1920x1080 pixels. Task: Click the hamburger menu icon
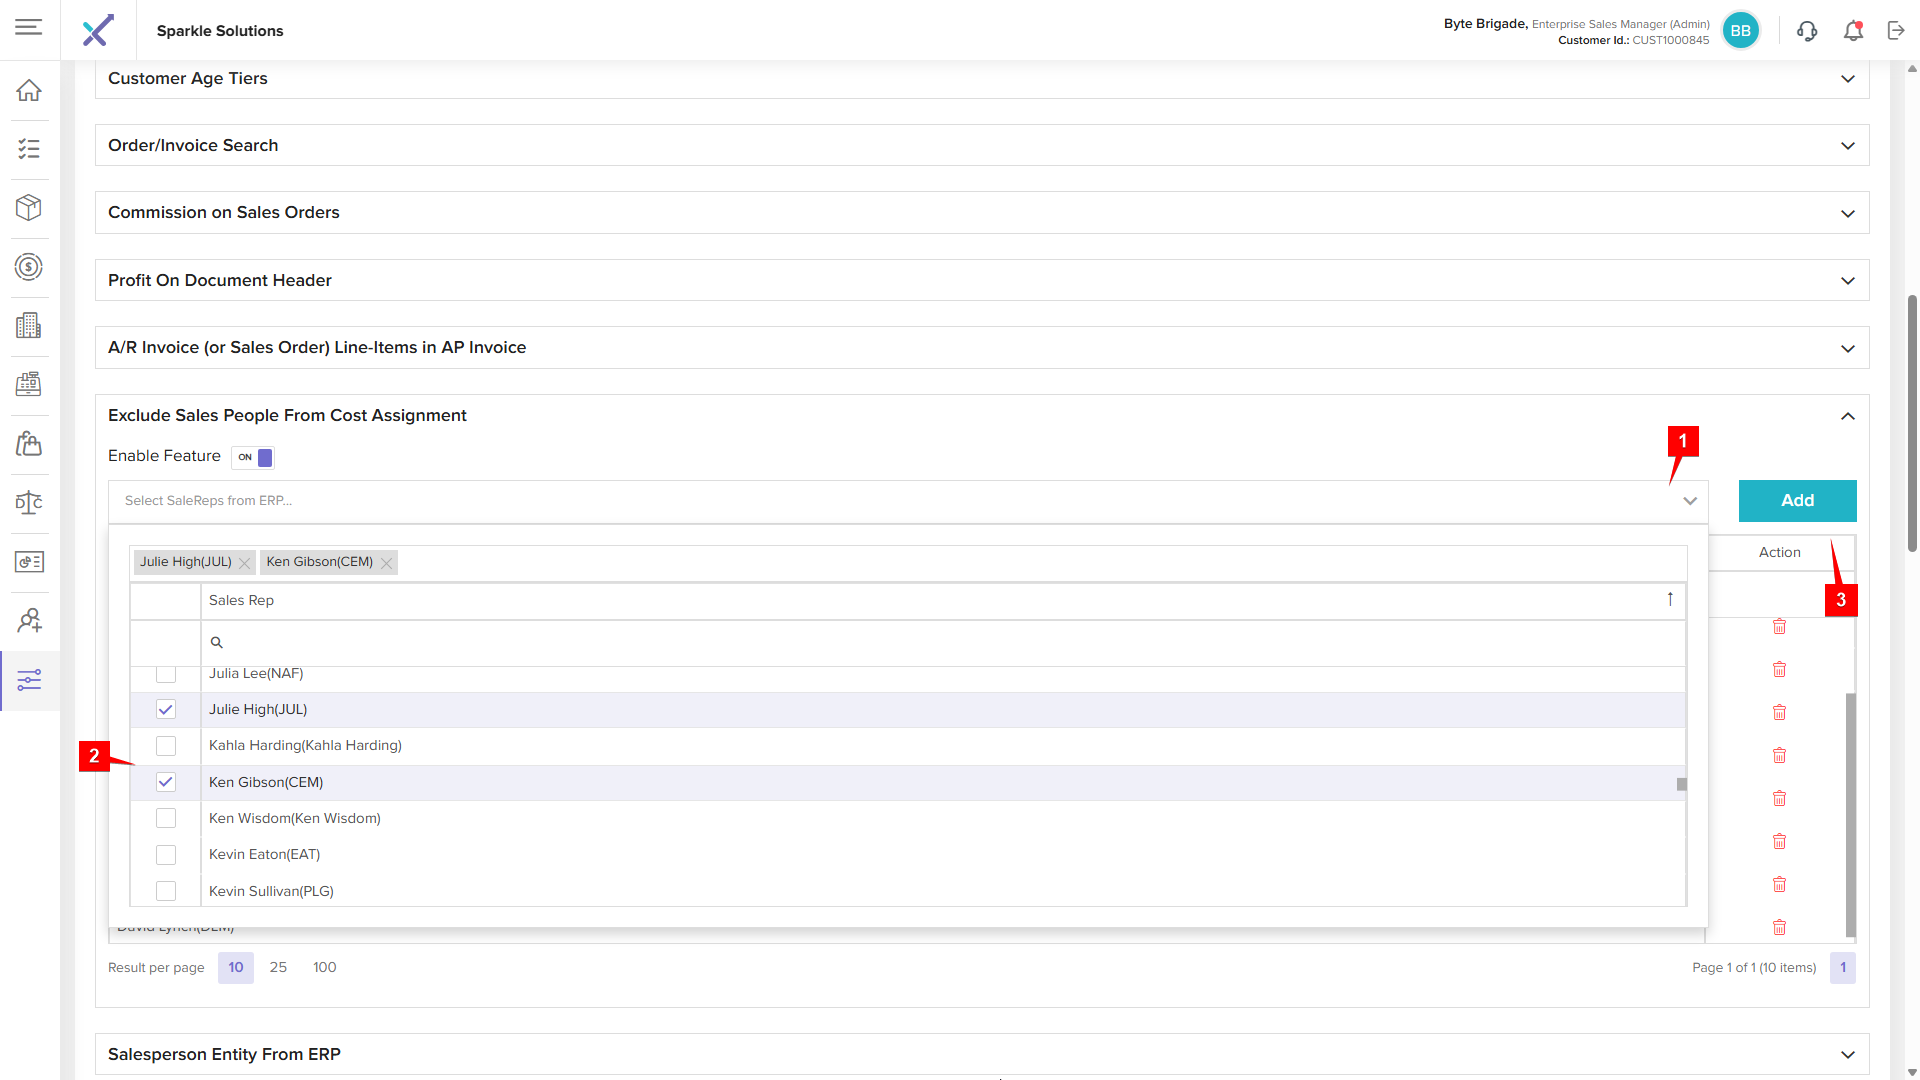[29, 27]
